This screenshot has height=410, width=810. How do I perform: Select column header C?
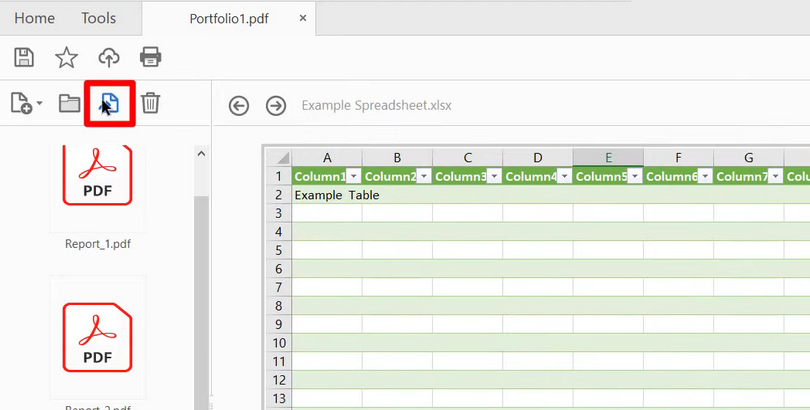pos(468,157)
